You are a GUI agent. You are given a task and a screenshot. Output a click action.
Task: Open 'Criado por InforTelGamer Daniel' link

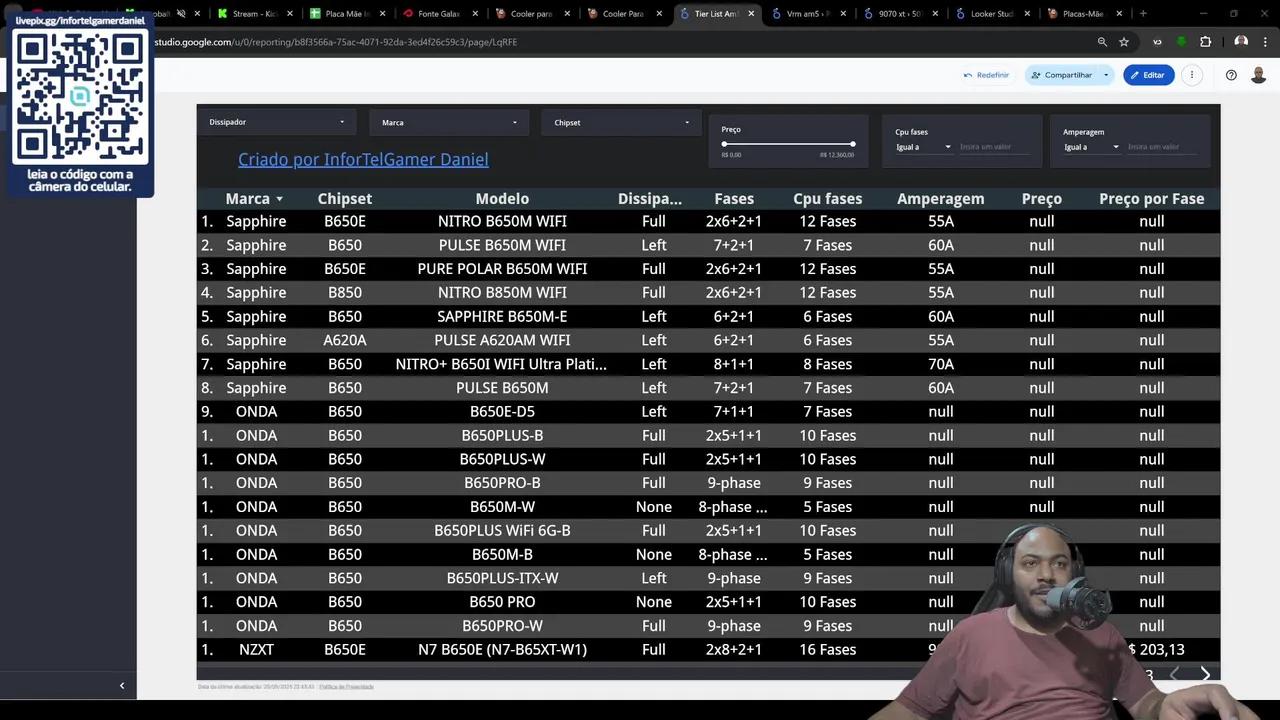[363, 159]
